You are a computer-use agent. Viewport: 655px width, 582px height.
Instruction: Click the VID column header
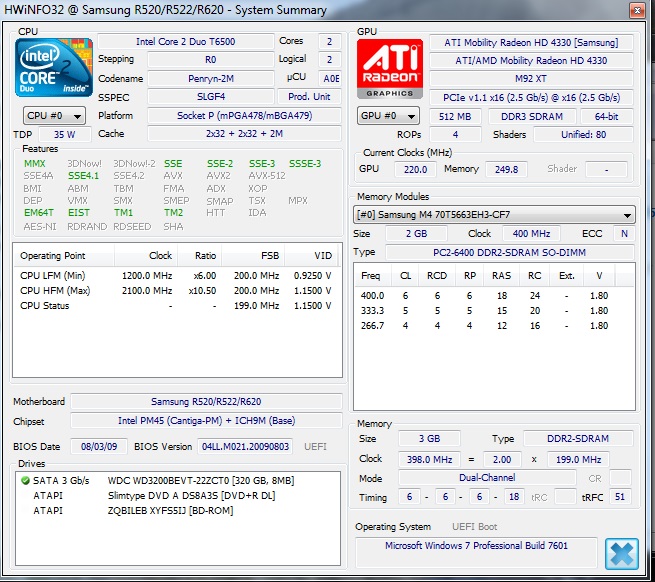point(312,256)
